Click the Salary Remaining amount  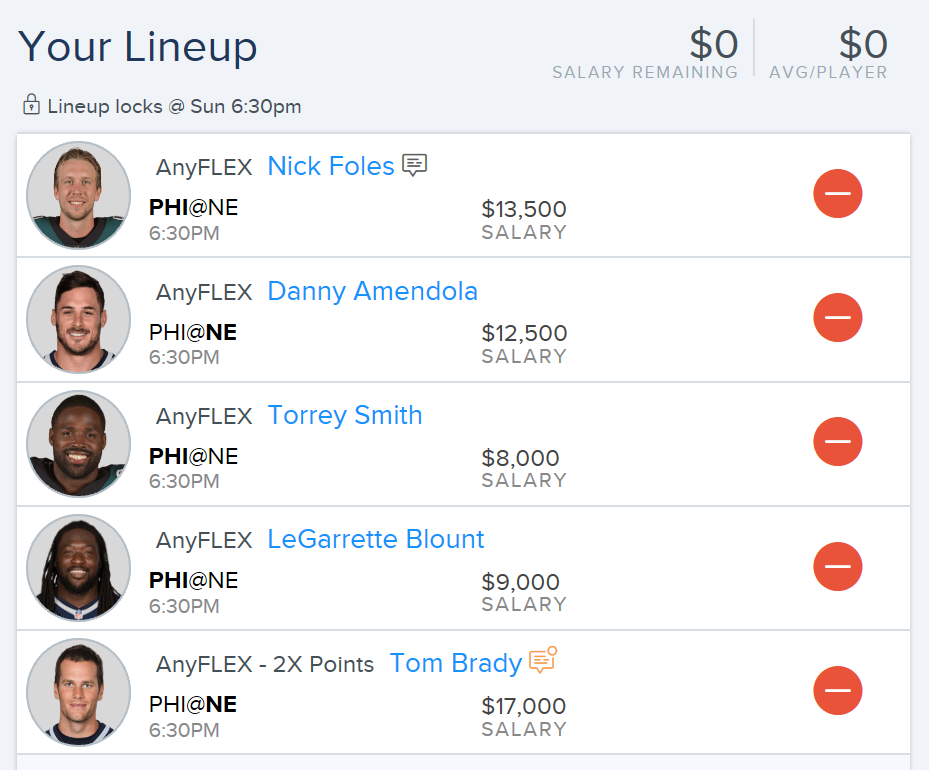click(714, 44)
